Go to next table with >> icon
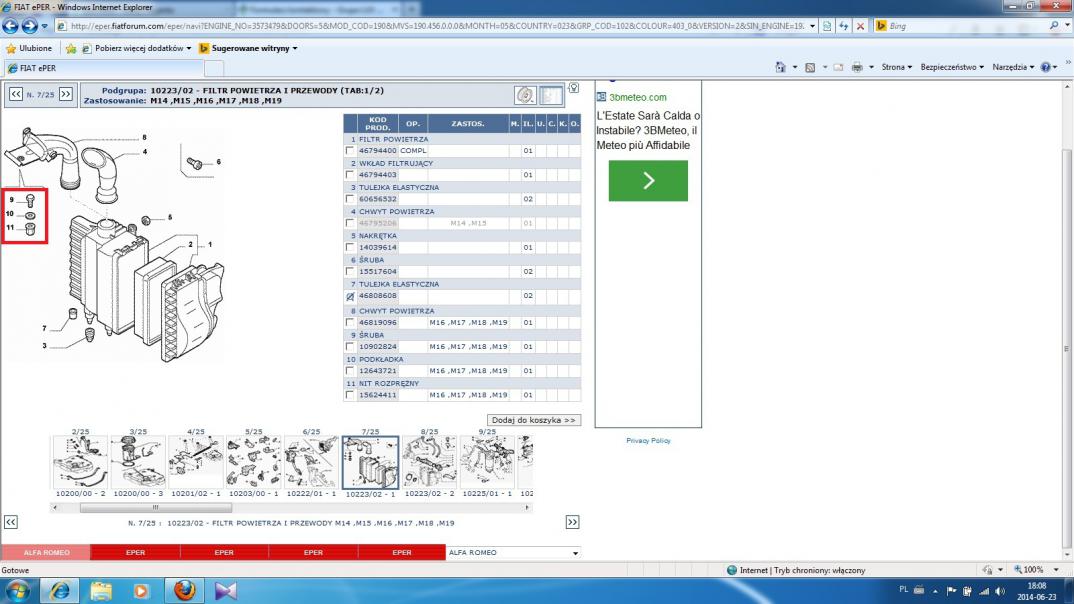The height and width of the screenshot is (604, 1074). [x=66, y=95]
